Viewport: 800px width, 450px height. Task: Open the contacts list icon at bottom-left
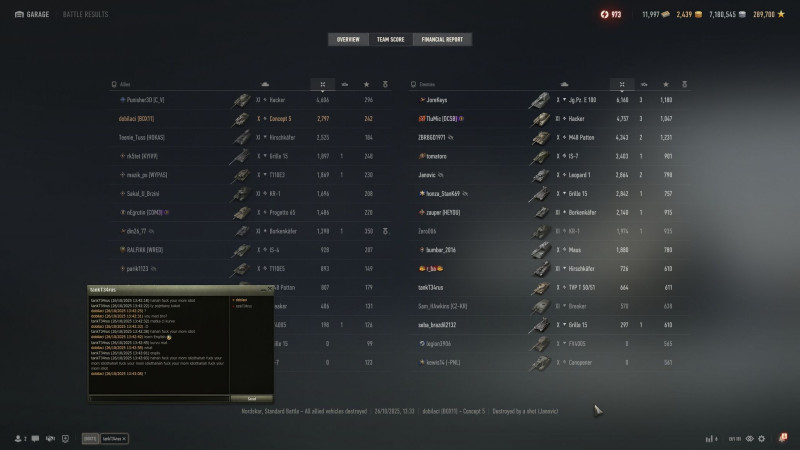click(x=20, y=438)
